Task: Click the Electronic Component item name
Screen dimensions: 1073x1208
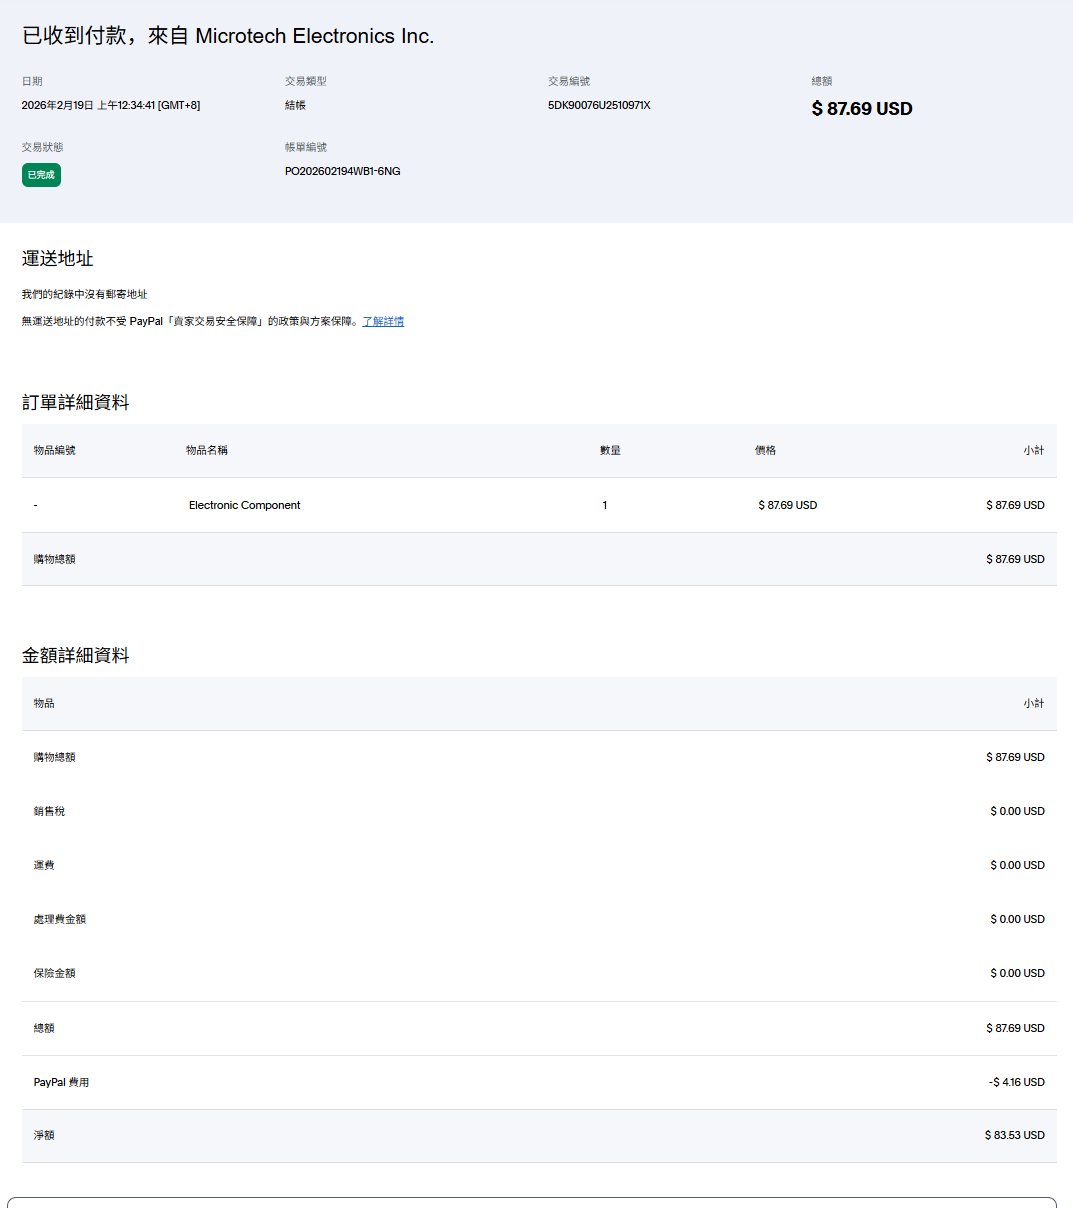Action: [244, 505]
